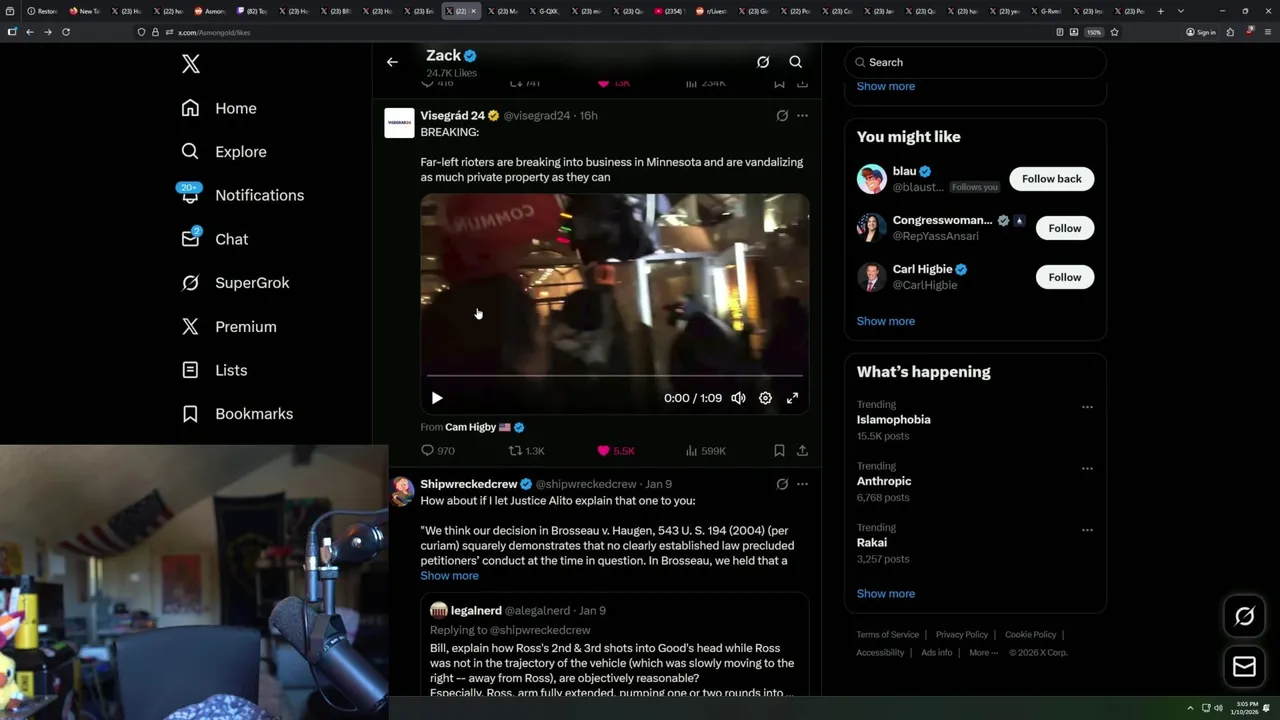Open Terms of Service link
The width and height of the screenshot is (1280, 720).
tap(887, 635)
